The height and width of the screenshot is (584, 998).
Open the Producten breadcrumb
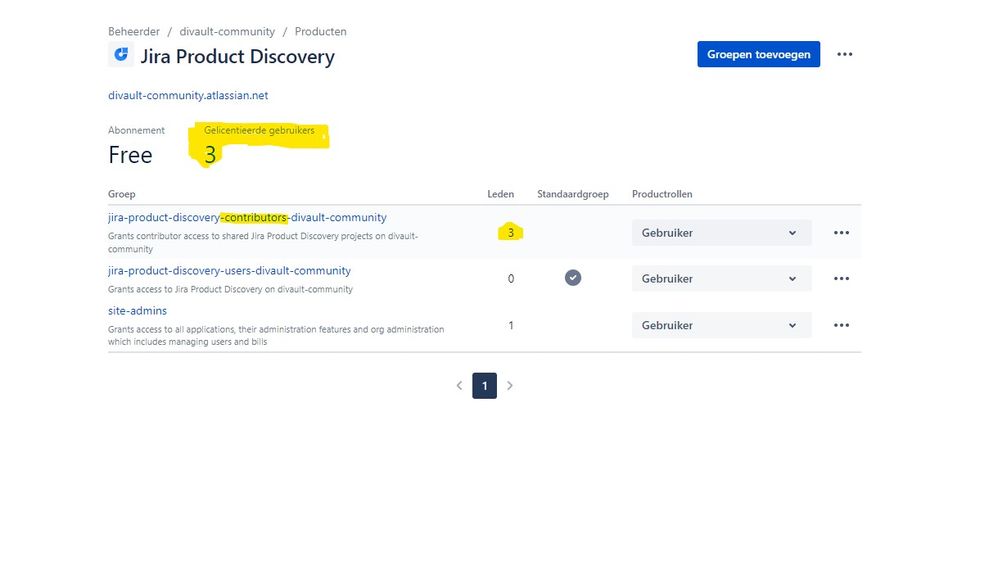pyautogui.click(x=321, y=31)
